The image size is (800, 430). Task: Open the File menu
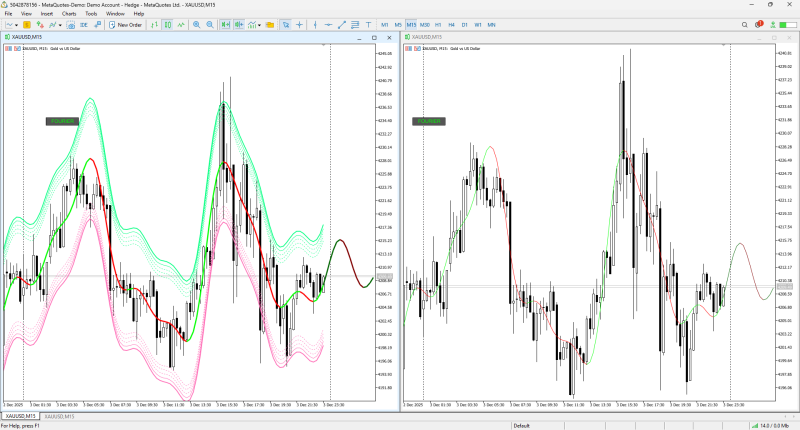point(8,14)
